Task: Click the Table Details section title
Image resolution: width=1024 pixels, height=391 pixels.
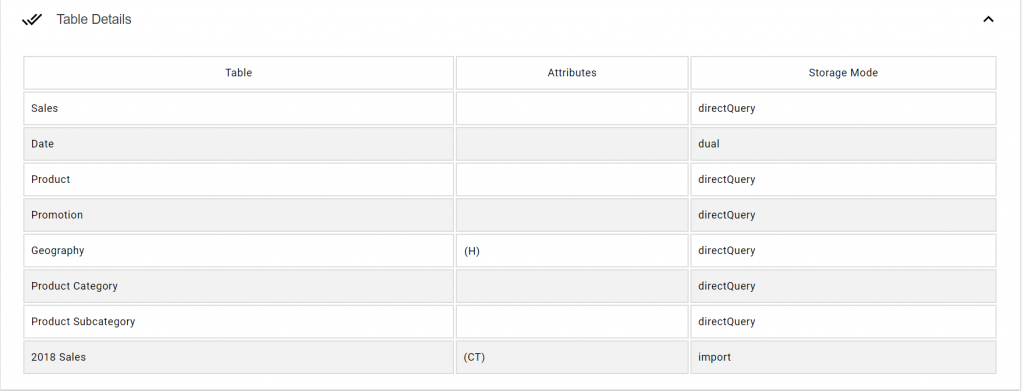Action: click(x=94, y=20)
